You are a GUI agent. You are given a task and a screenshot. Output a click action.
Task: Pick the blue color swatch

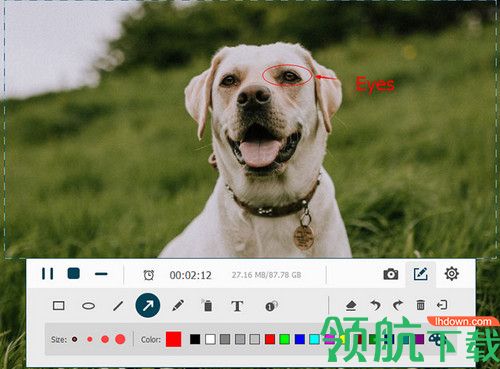300,339
